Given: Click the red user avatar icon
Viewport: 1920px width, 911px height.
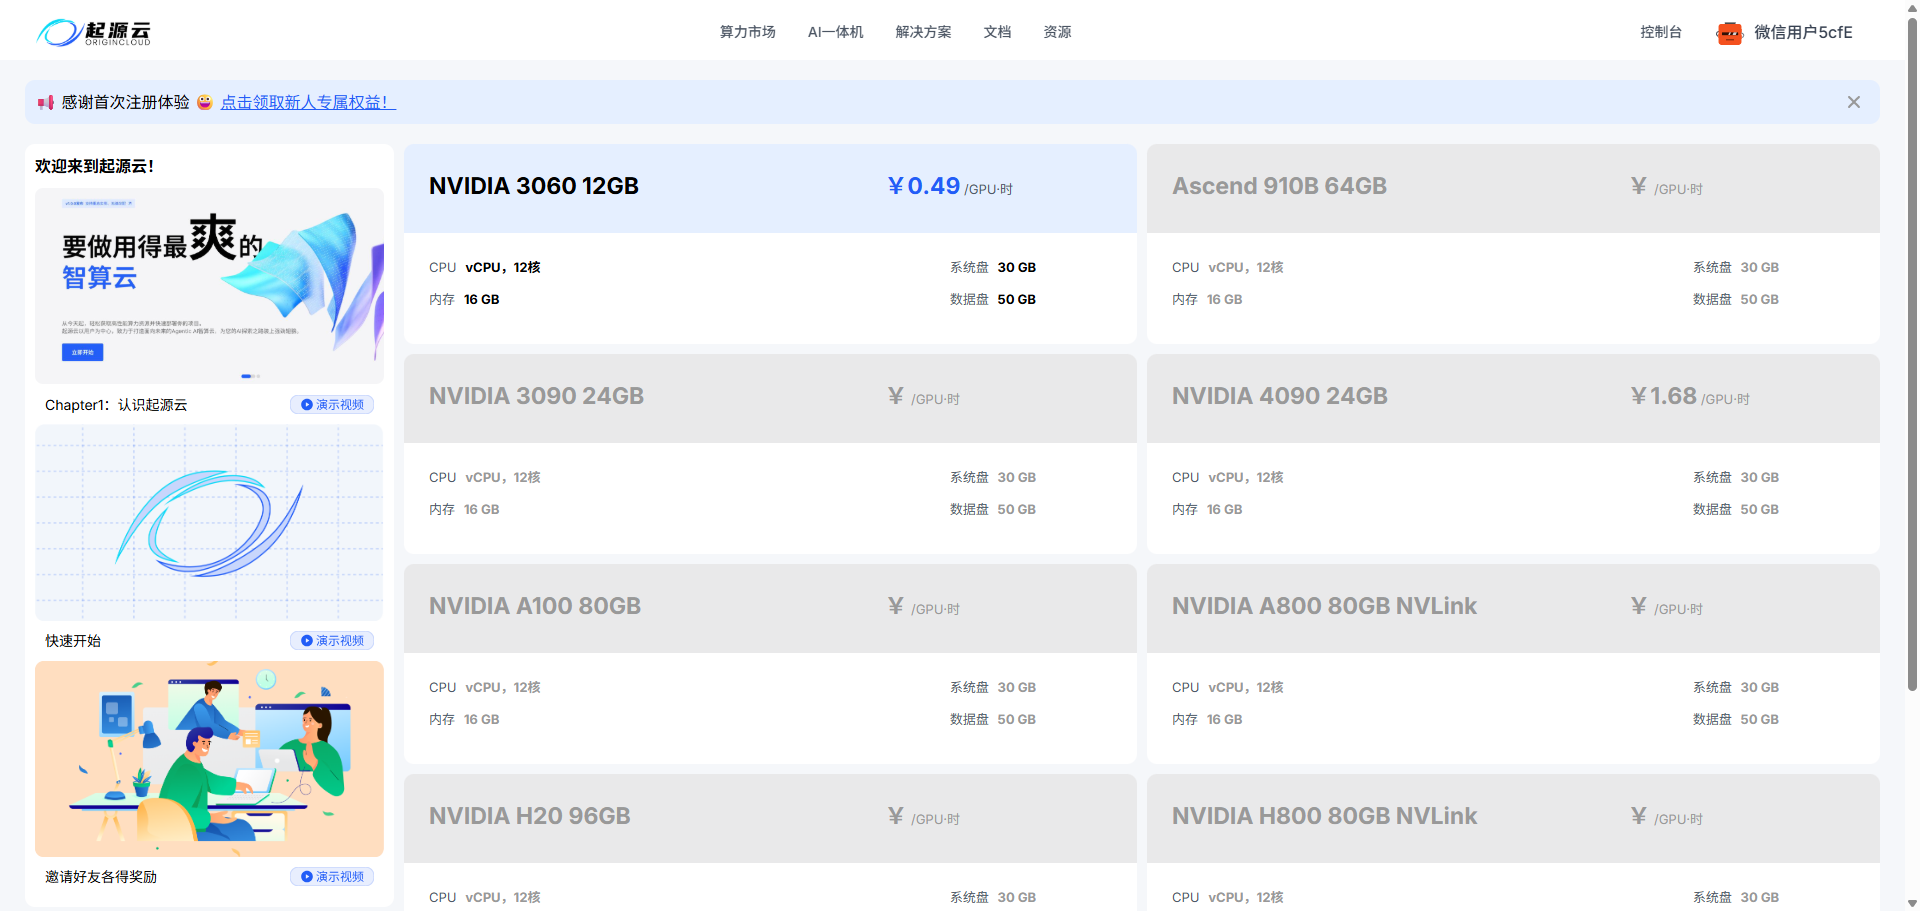Looking at the screenshot, I should [1729, 33].
